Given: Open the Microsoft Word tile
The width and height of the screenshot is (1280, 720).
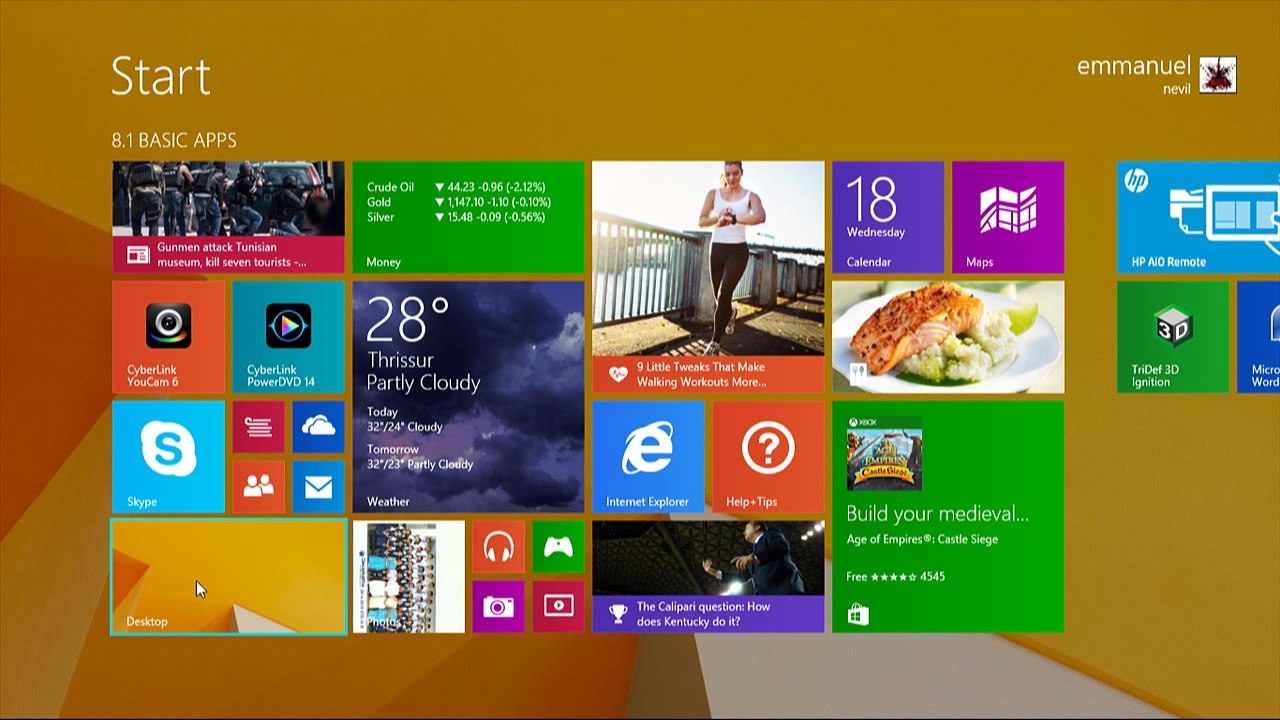Looking at the screenshot, I should click(x=1259, y=337).
